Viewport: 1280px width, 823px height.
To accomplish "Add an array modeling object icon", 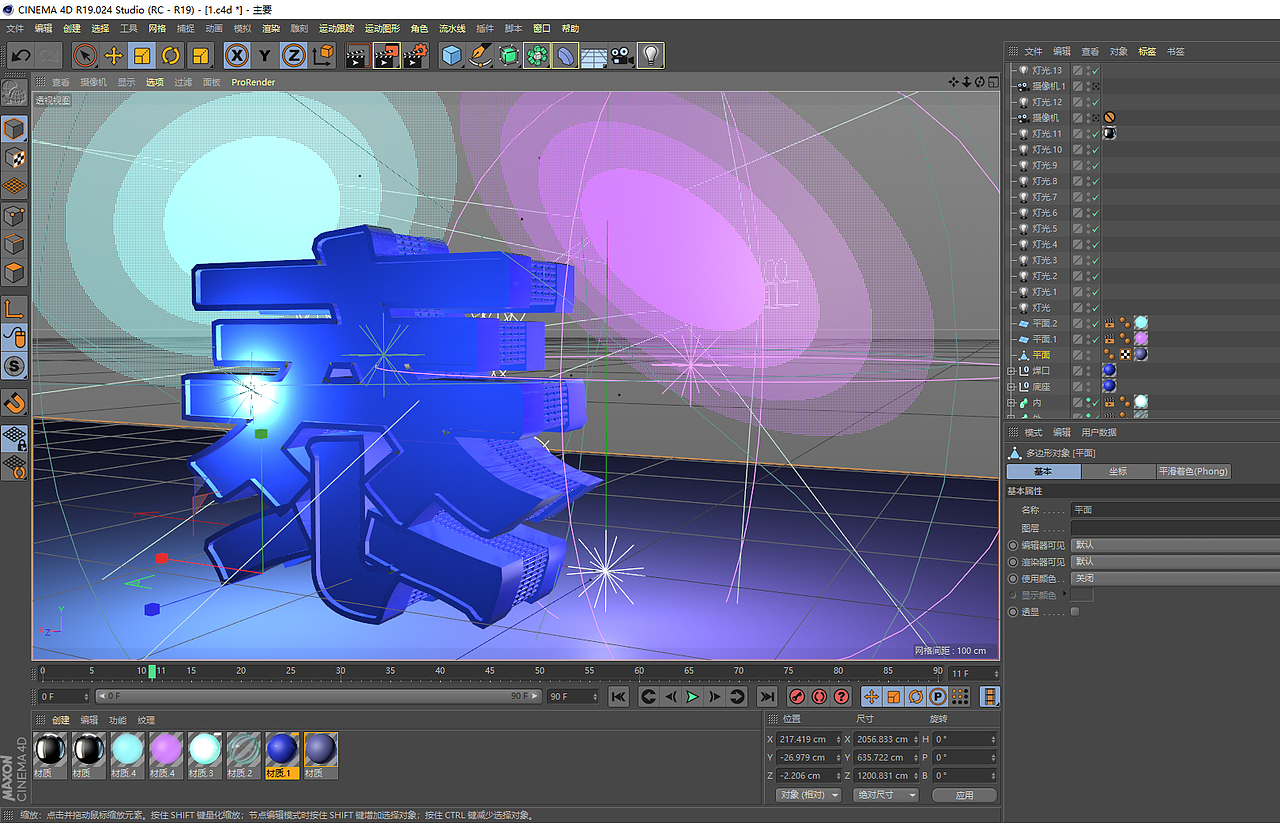I will (x=537, y=56).
